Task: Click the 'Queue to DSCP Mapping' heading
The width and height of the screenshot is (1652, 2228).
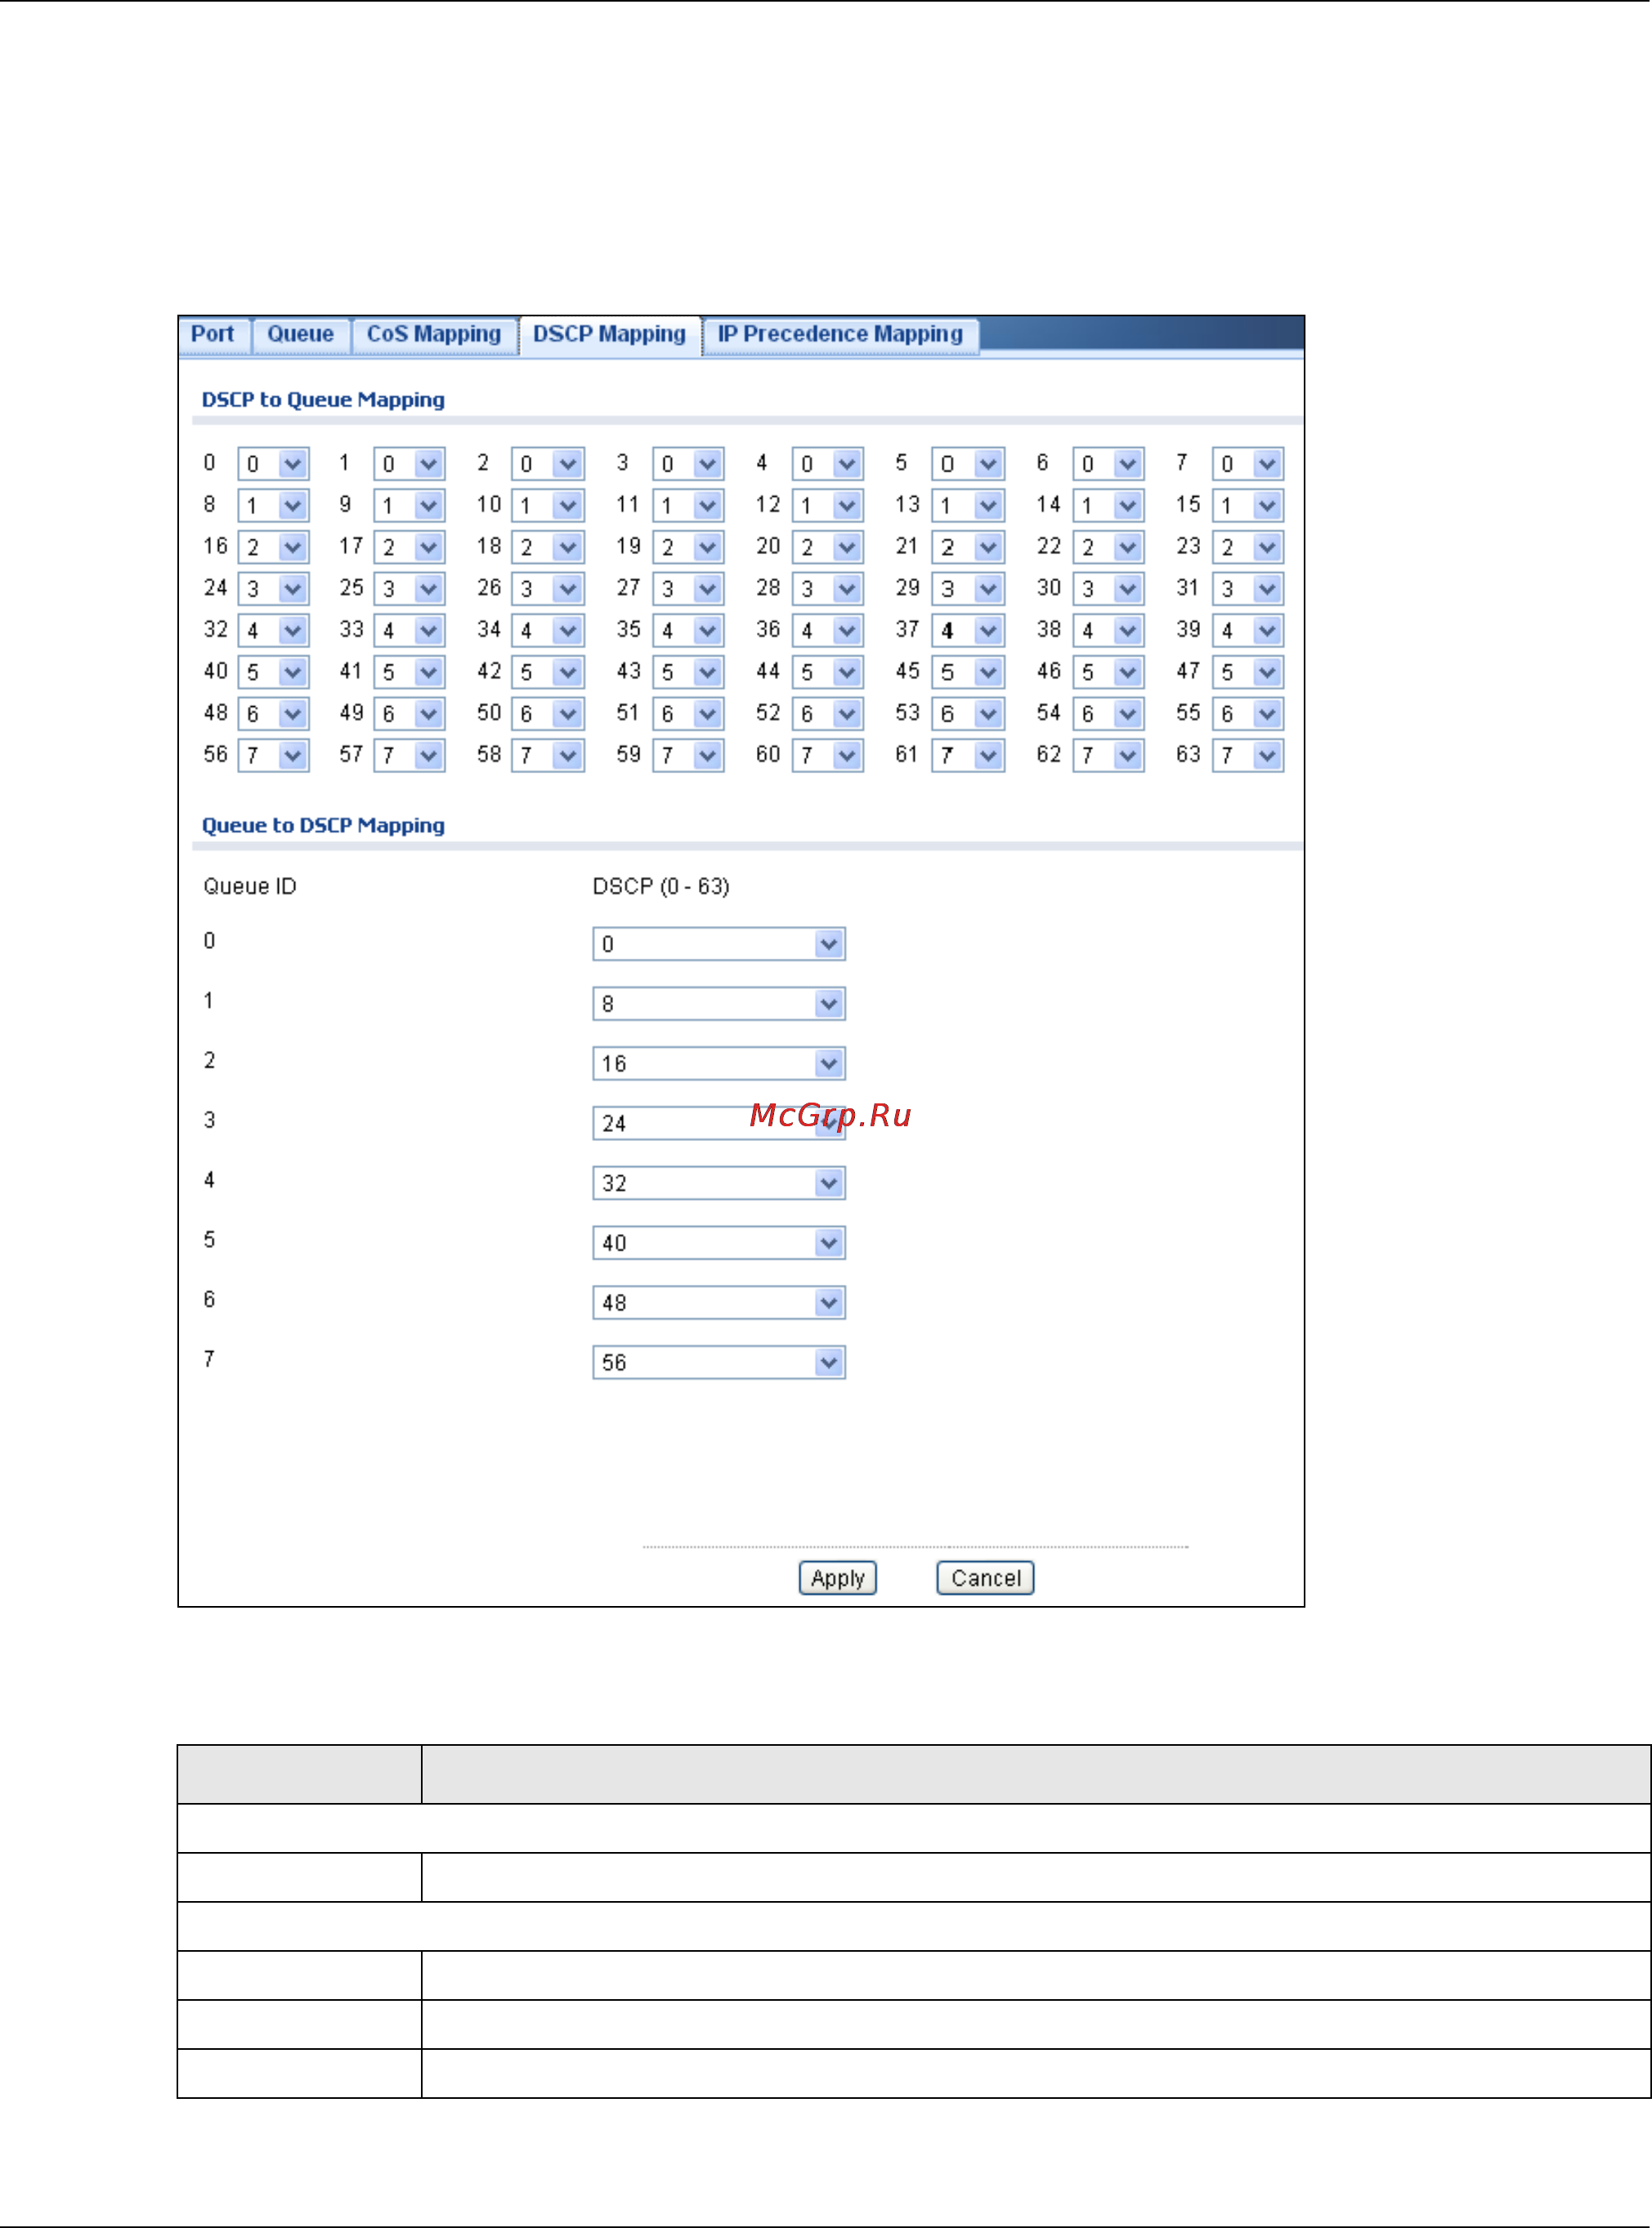Action: click(x=323, y=826)
